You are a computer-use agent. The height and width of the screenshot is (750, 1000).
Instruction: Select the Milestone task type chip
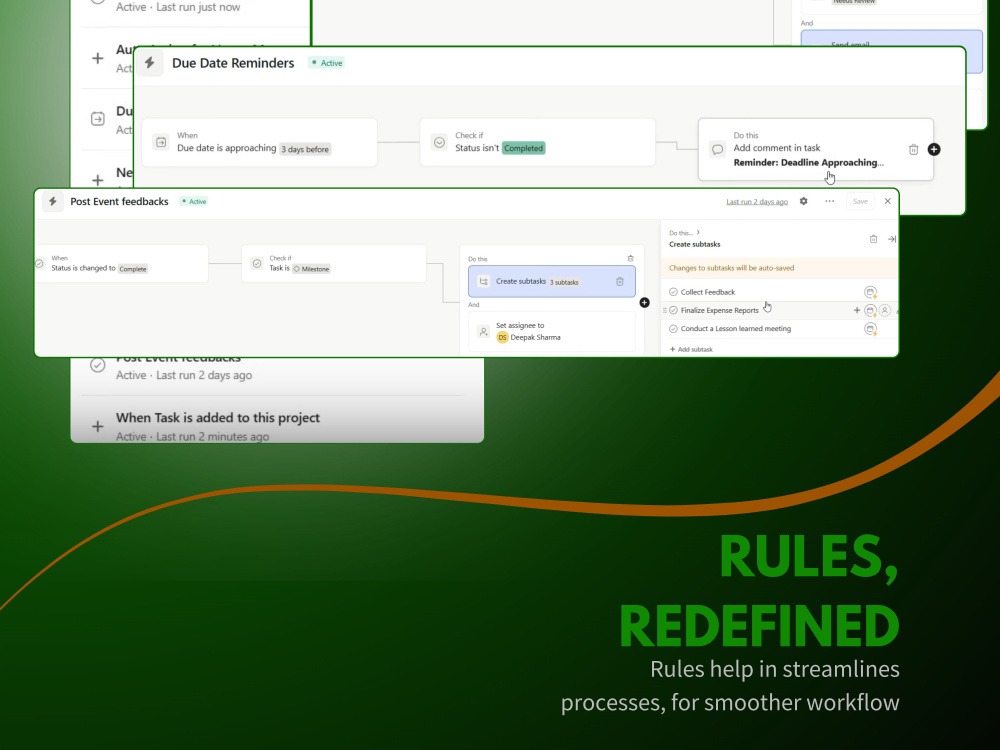coord(311,269)
